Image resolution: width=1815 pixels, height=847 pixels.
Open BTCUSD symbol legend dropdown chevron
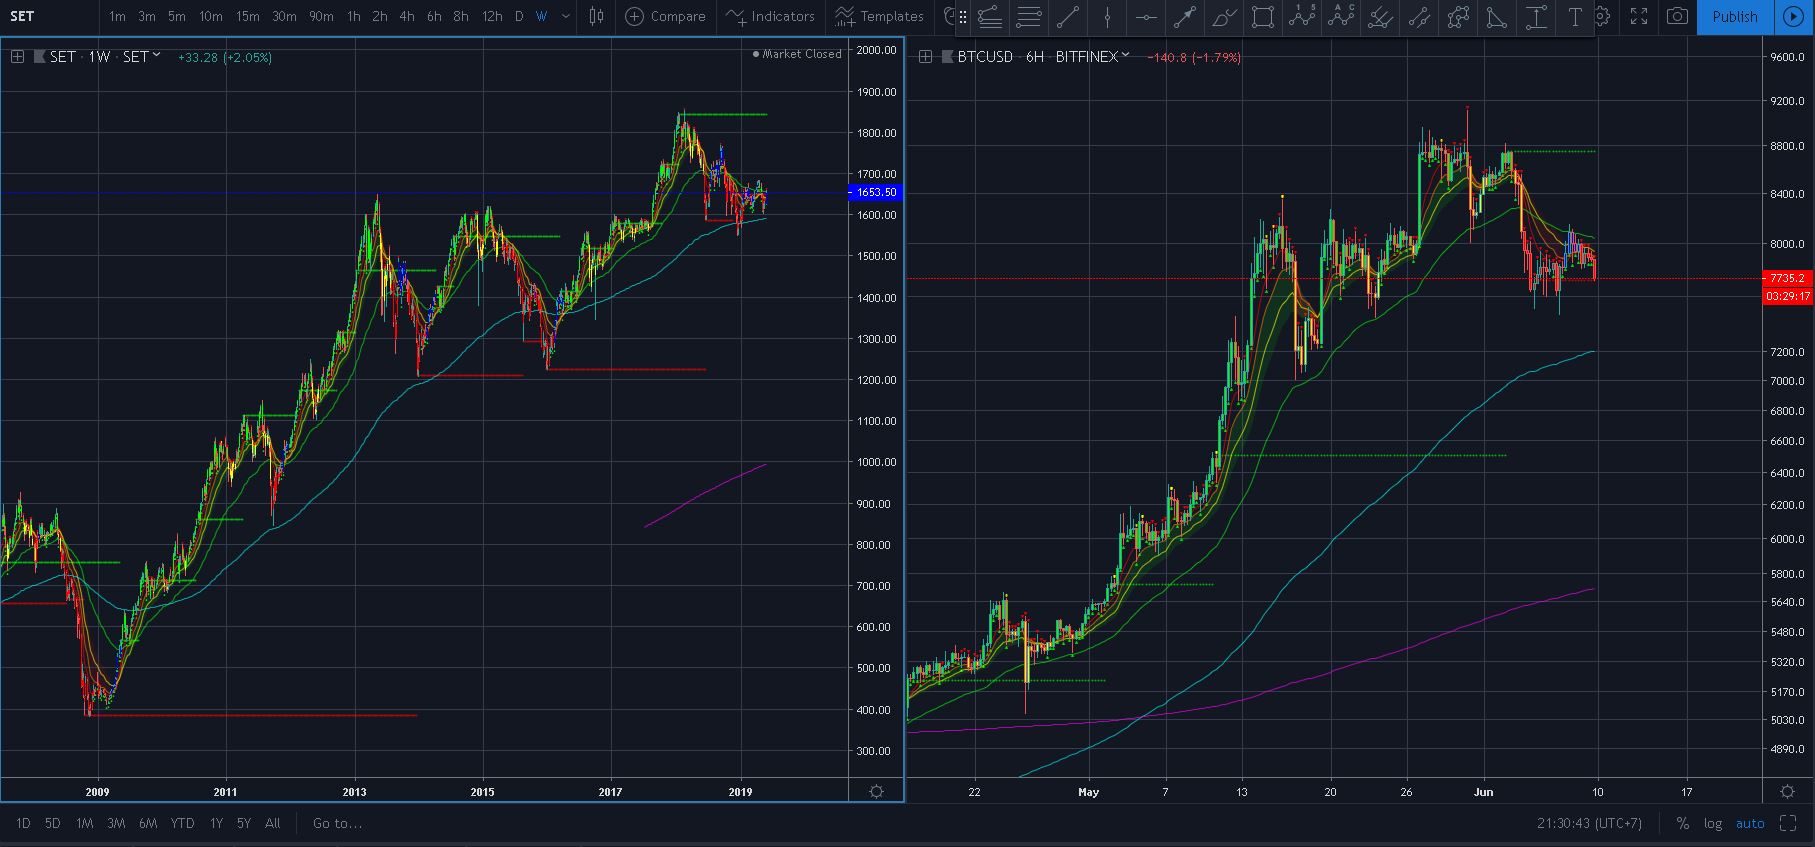coord(1126,56)
